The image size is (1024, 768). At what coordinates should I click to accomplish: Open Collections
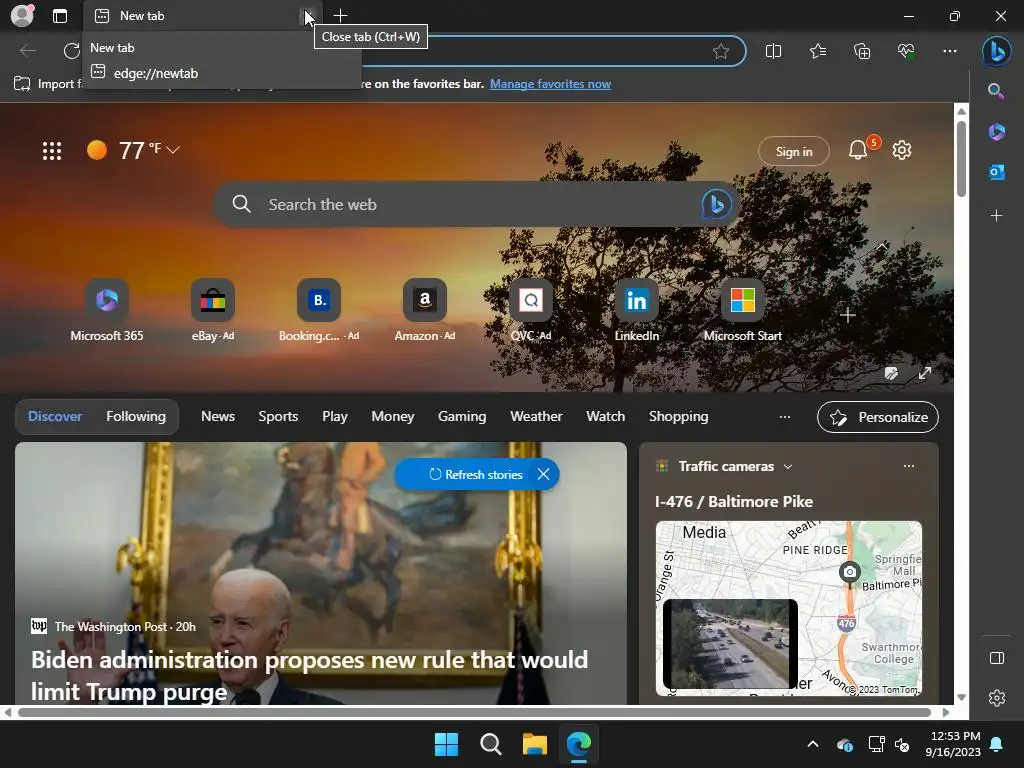point(862,51)
